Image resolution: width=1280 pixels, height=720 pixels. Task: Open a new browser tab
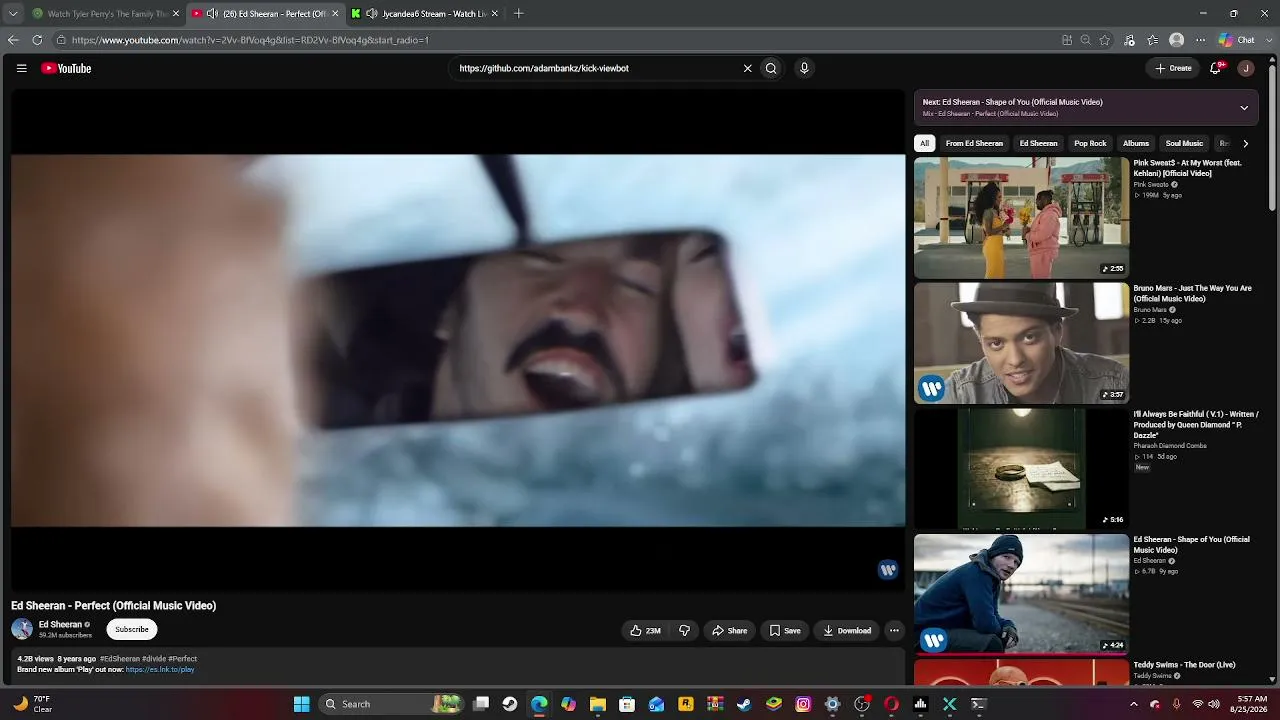[518, 14]
